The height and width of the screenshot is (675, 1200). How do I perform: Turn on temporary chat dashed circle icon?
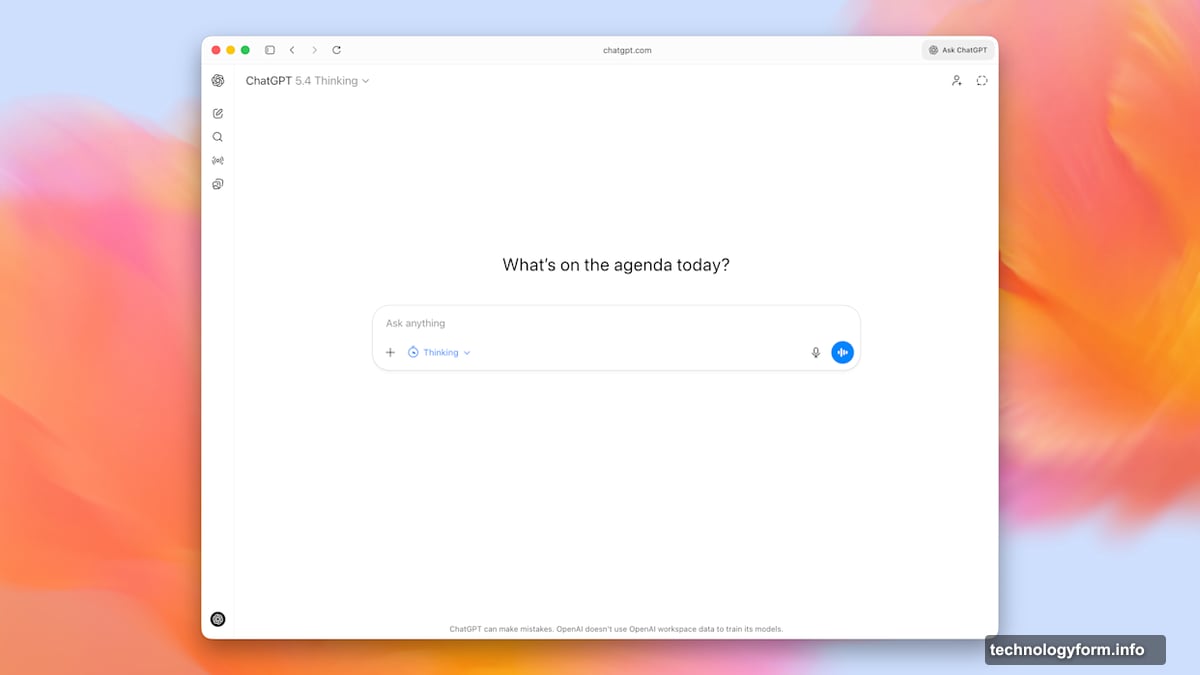[982, 81]
